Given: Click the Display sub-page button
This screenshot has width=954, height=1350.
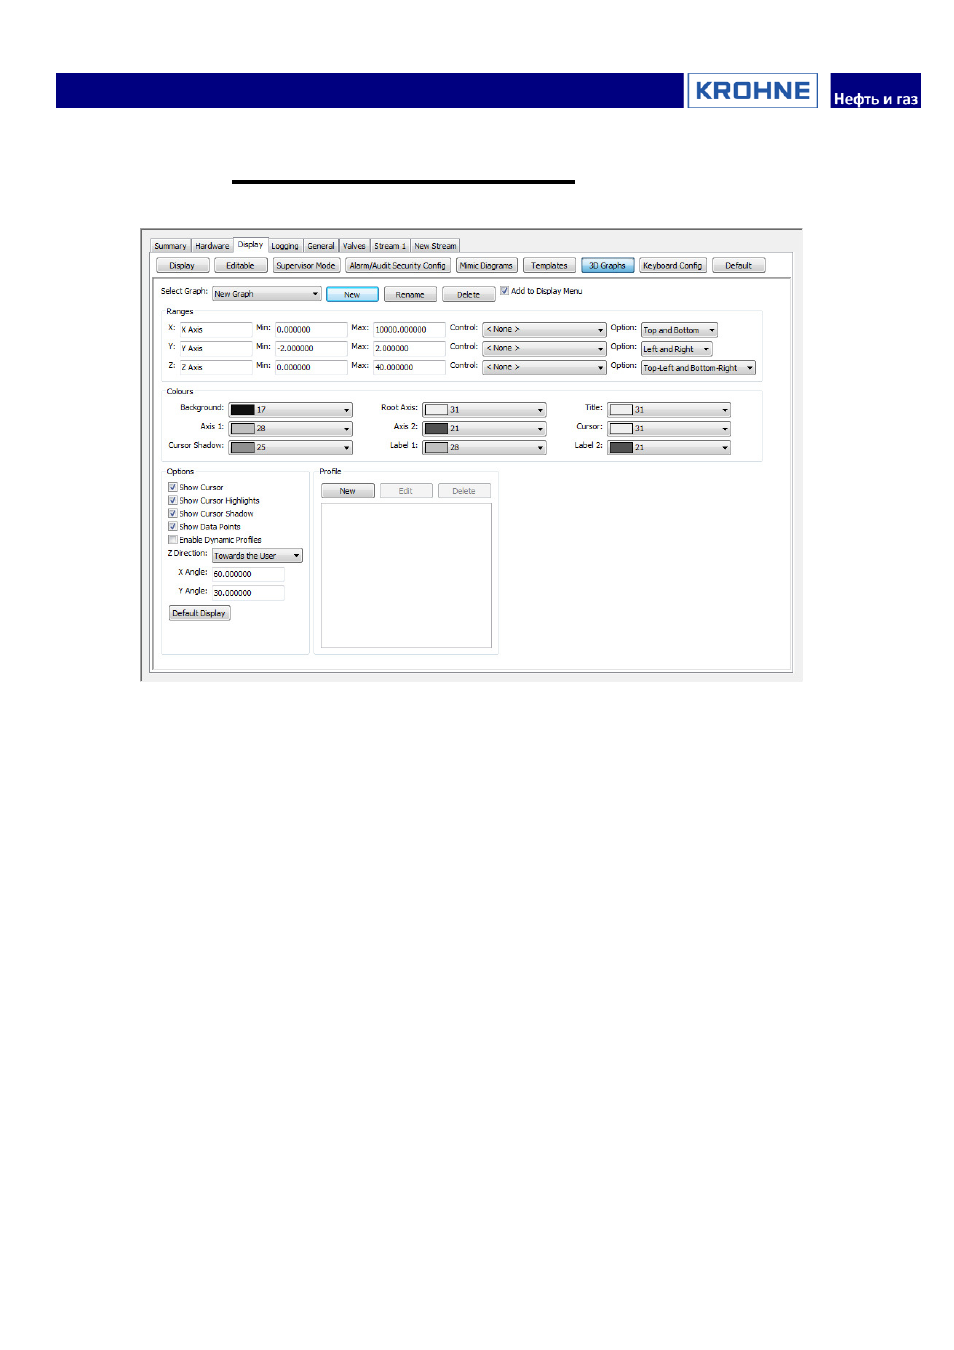Looking at the screenshot, I should pos(182,266).
